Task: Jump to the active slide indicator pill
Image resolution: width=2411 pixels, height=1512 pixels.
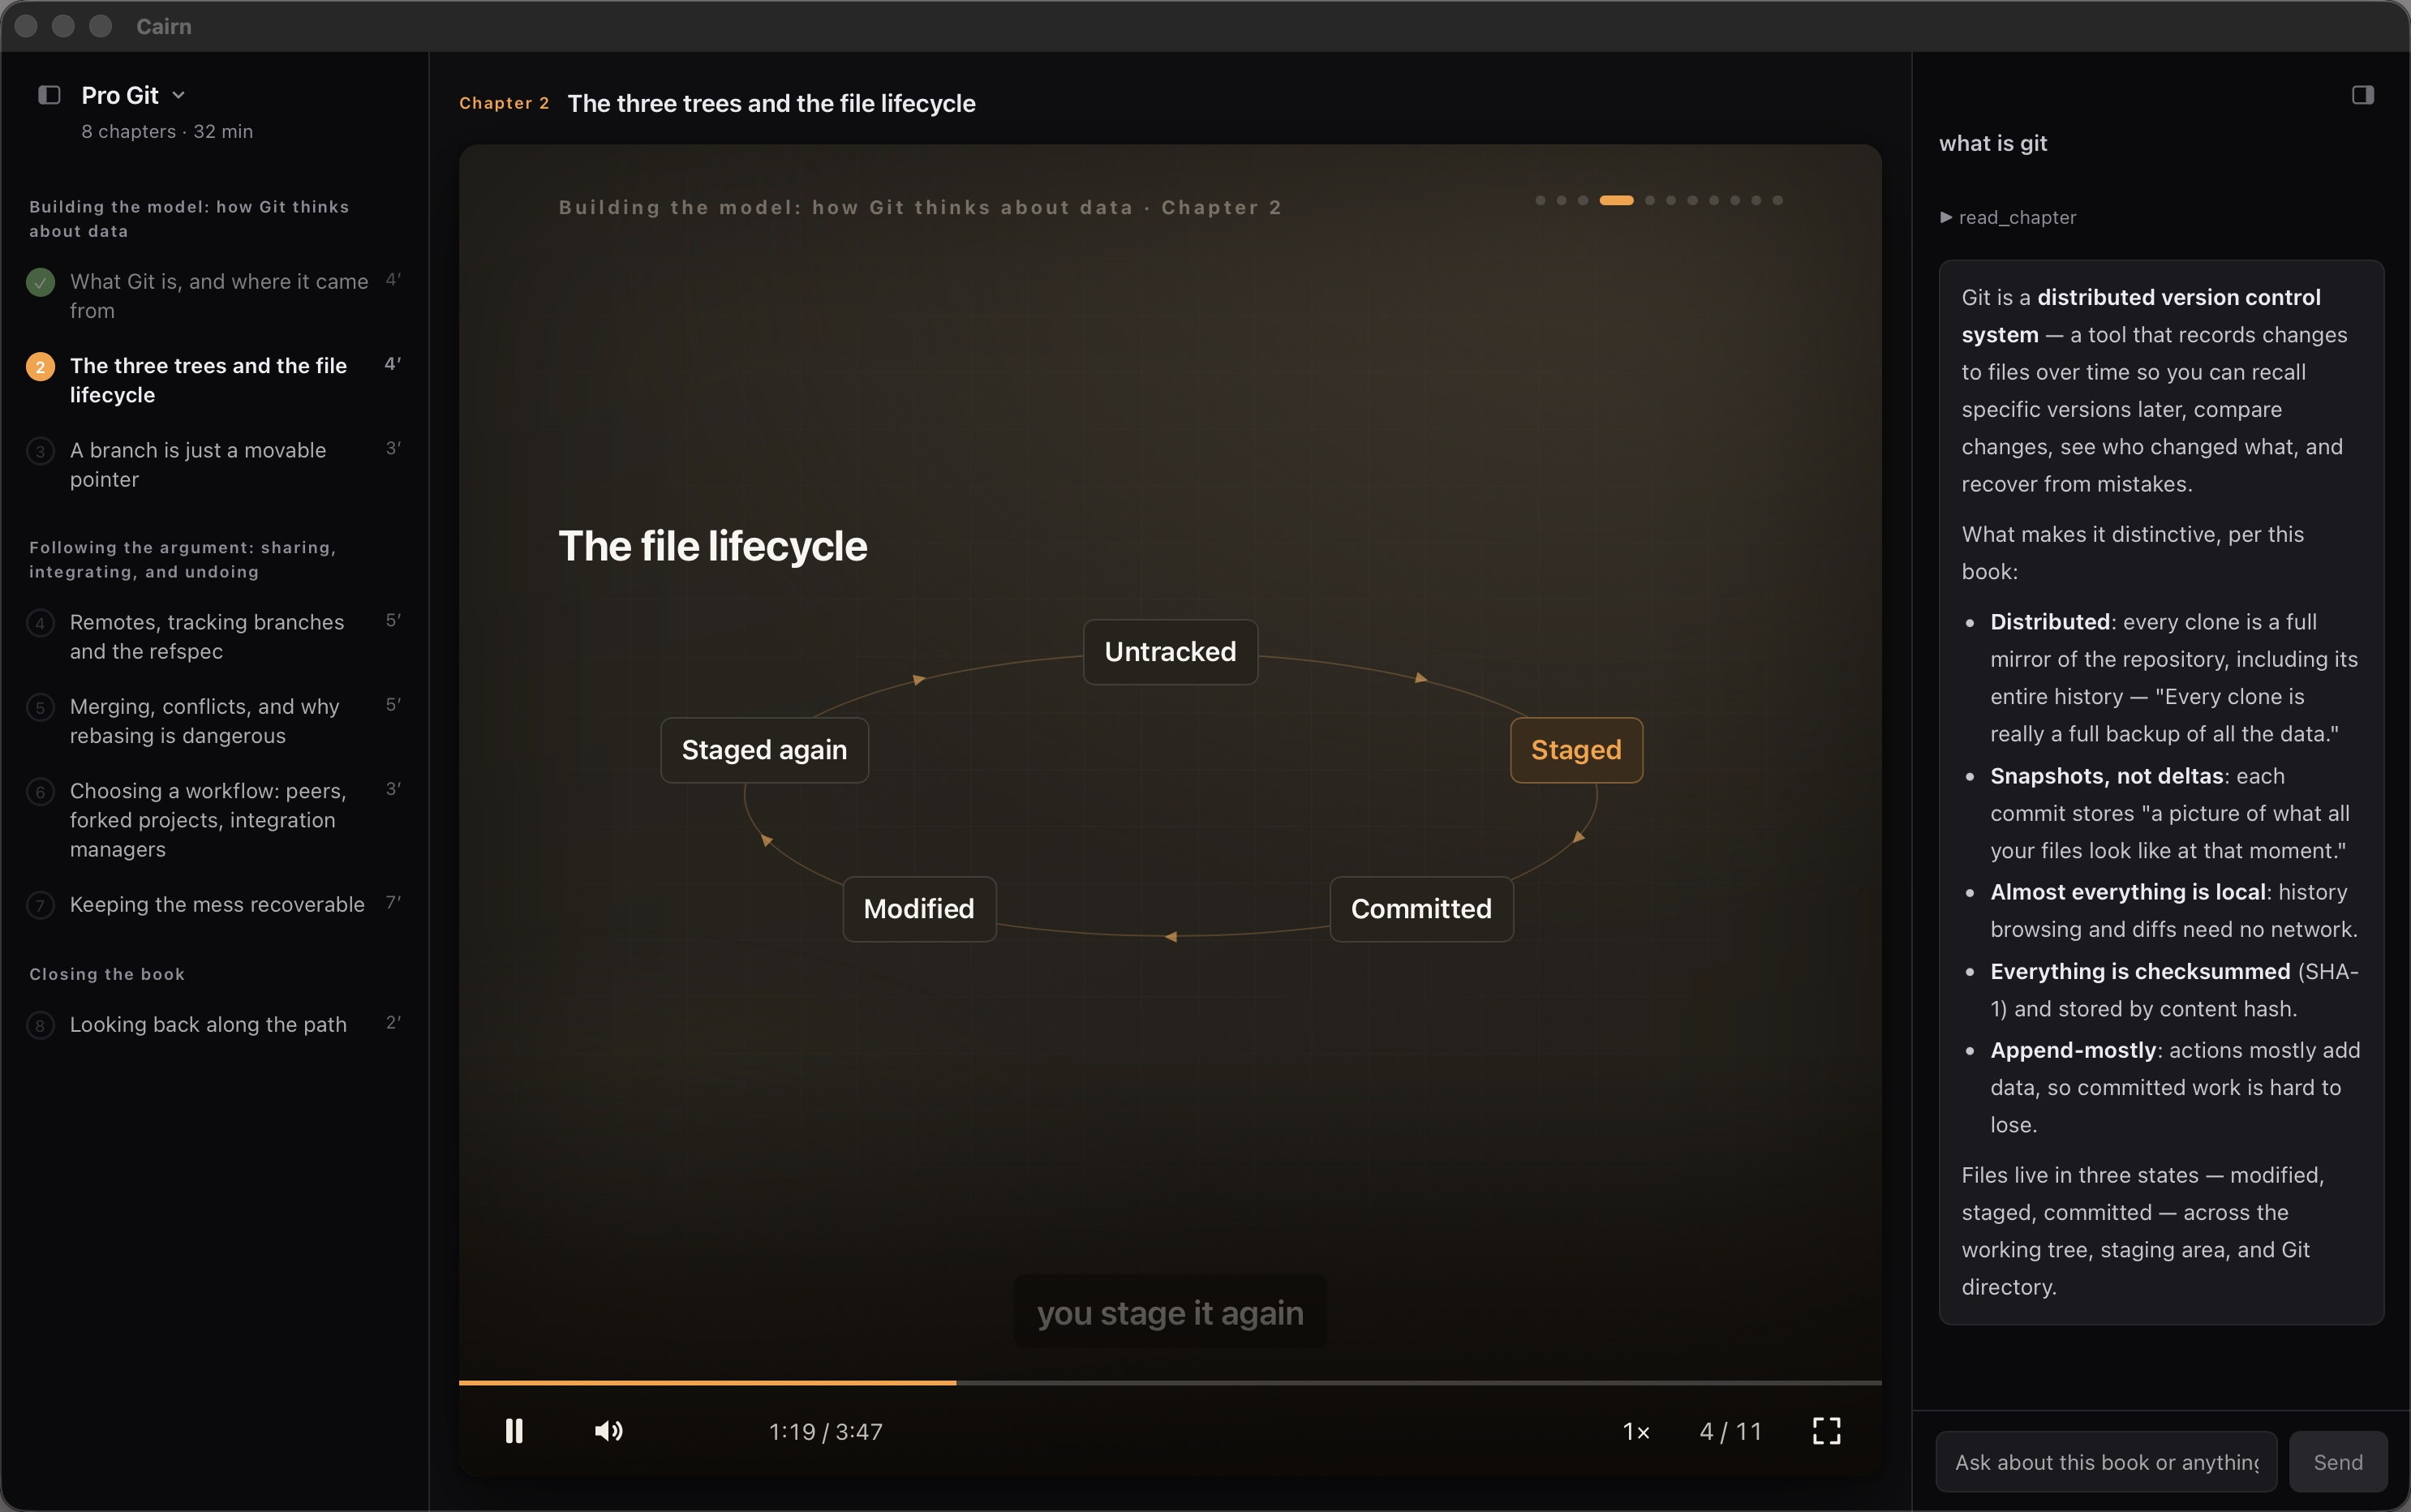Action: point(1616,200)
